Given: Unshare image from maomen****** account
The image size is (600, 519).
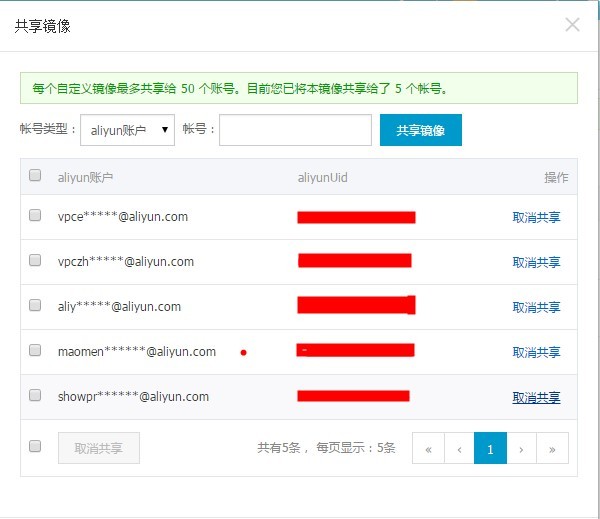Looking at the screenshot, I should tap(536, 352).
